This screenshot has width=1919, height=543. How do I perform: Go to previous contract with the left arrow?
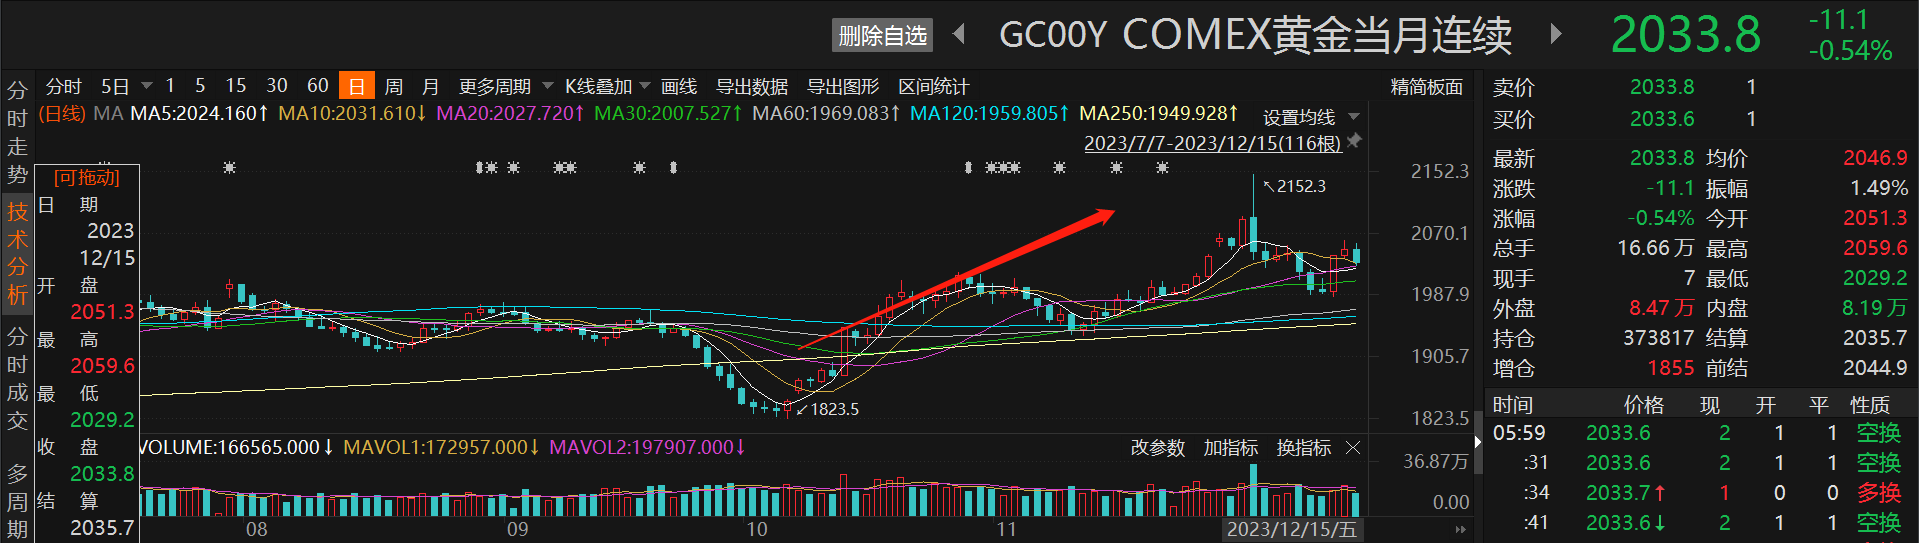point(959,34)
